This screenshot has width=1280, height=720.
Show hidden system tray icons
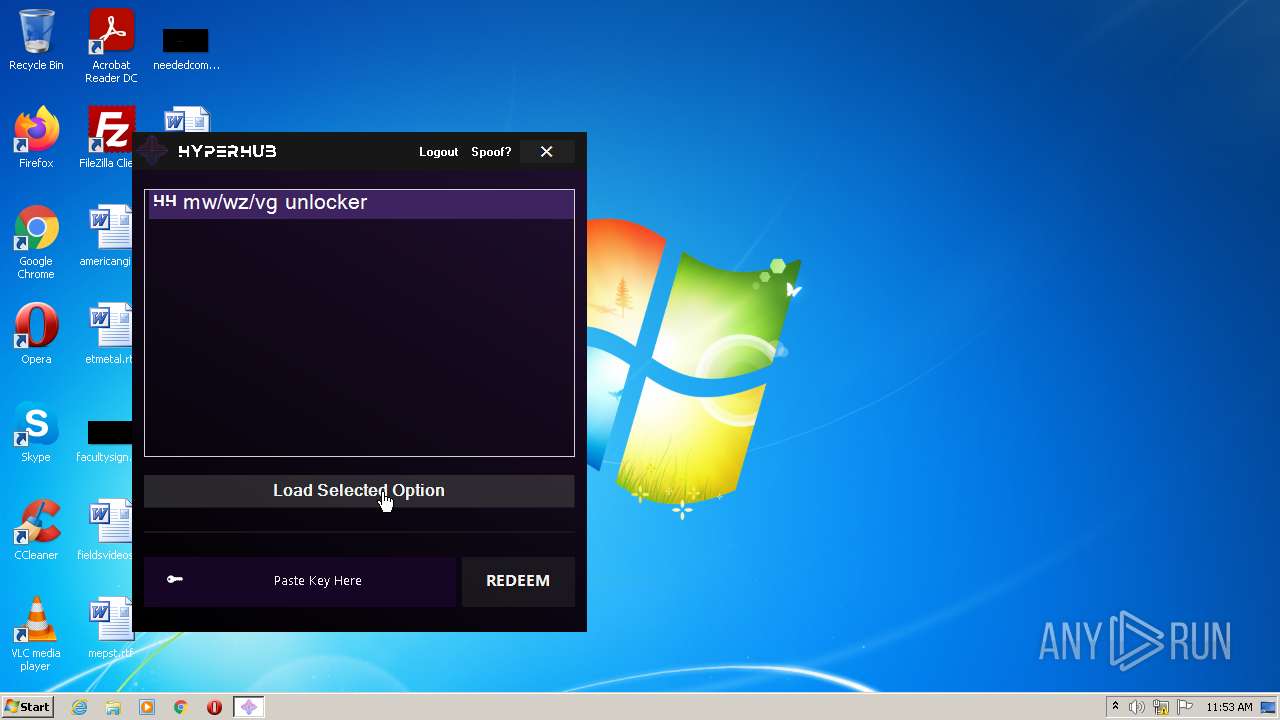coord(1115,707)
